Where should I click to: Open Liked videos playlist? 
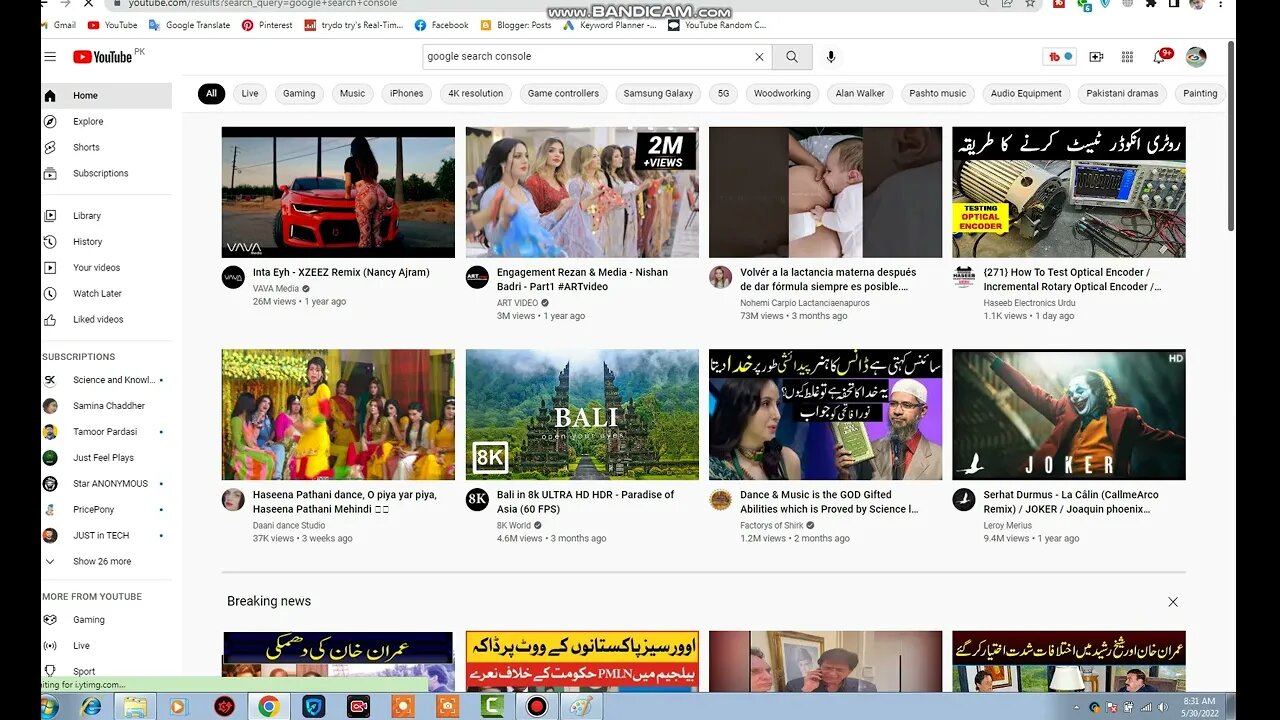(106, 320)
